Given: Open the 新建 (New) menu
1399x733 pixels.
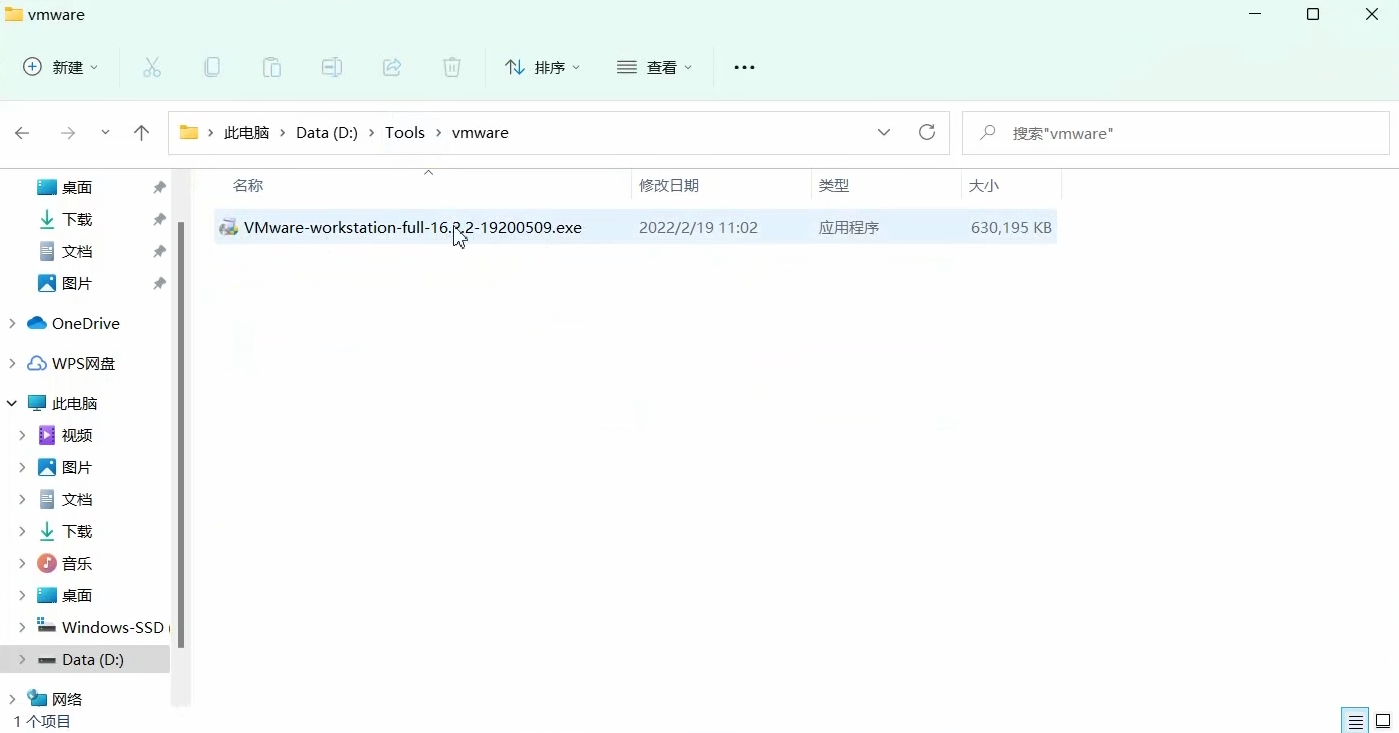Looking at the screenshot, I should click(61, 67).
